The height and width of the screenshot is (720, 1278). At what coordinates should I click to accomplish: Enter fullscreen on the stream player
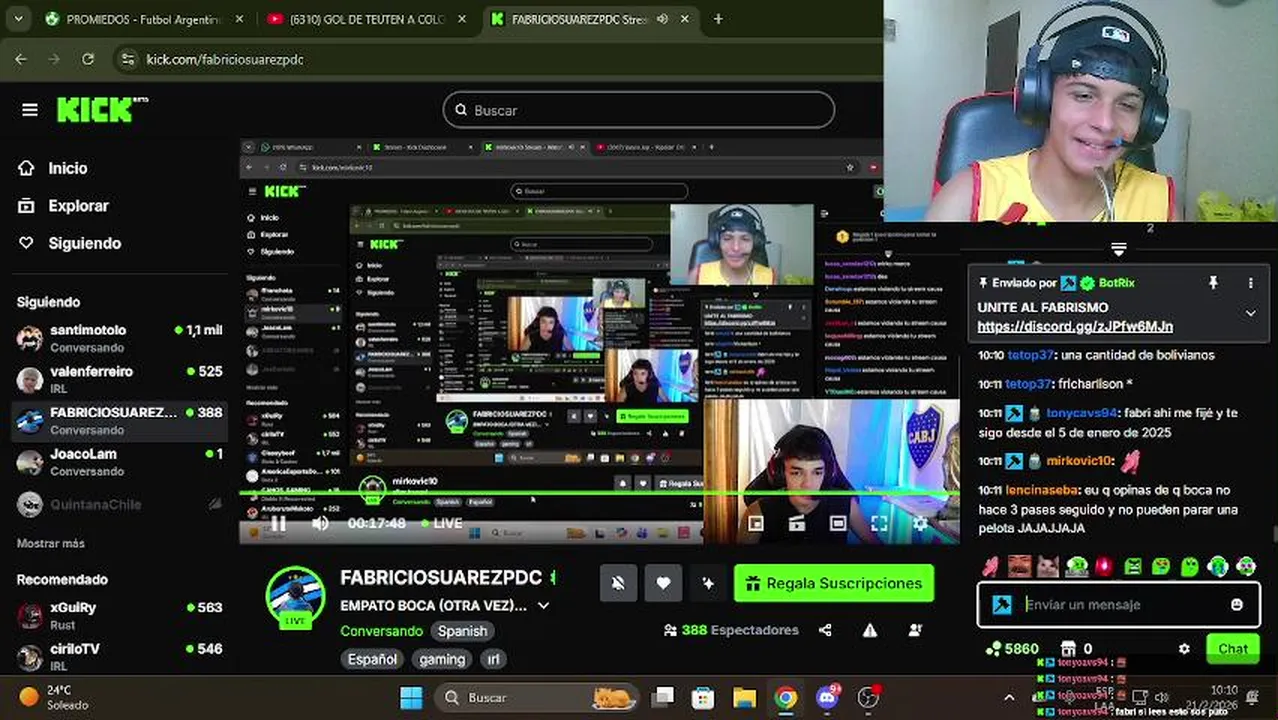point(879,523)
